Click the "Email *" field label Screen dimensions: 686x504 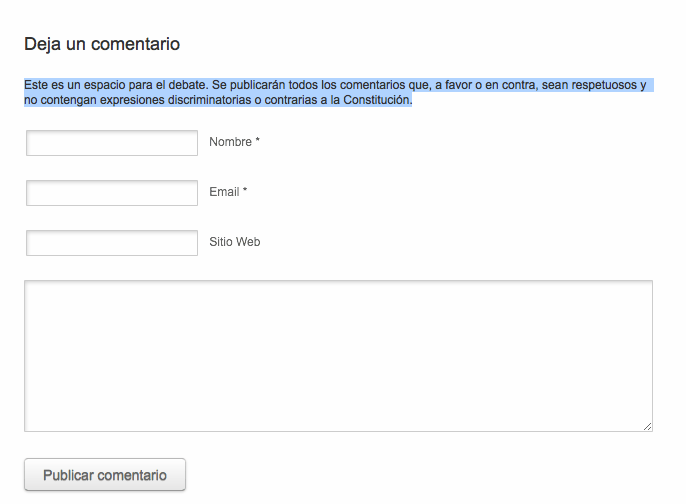228,192
